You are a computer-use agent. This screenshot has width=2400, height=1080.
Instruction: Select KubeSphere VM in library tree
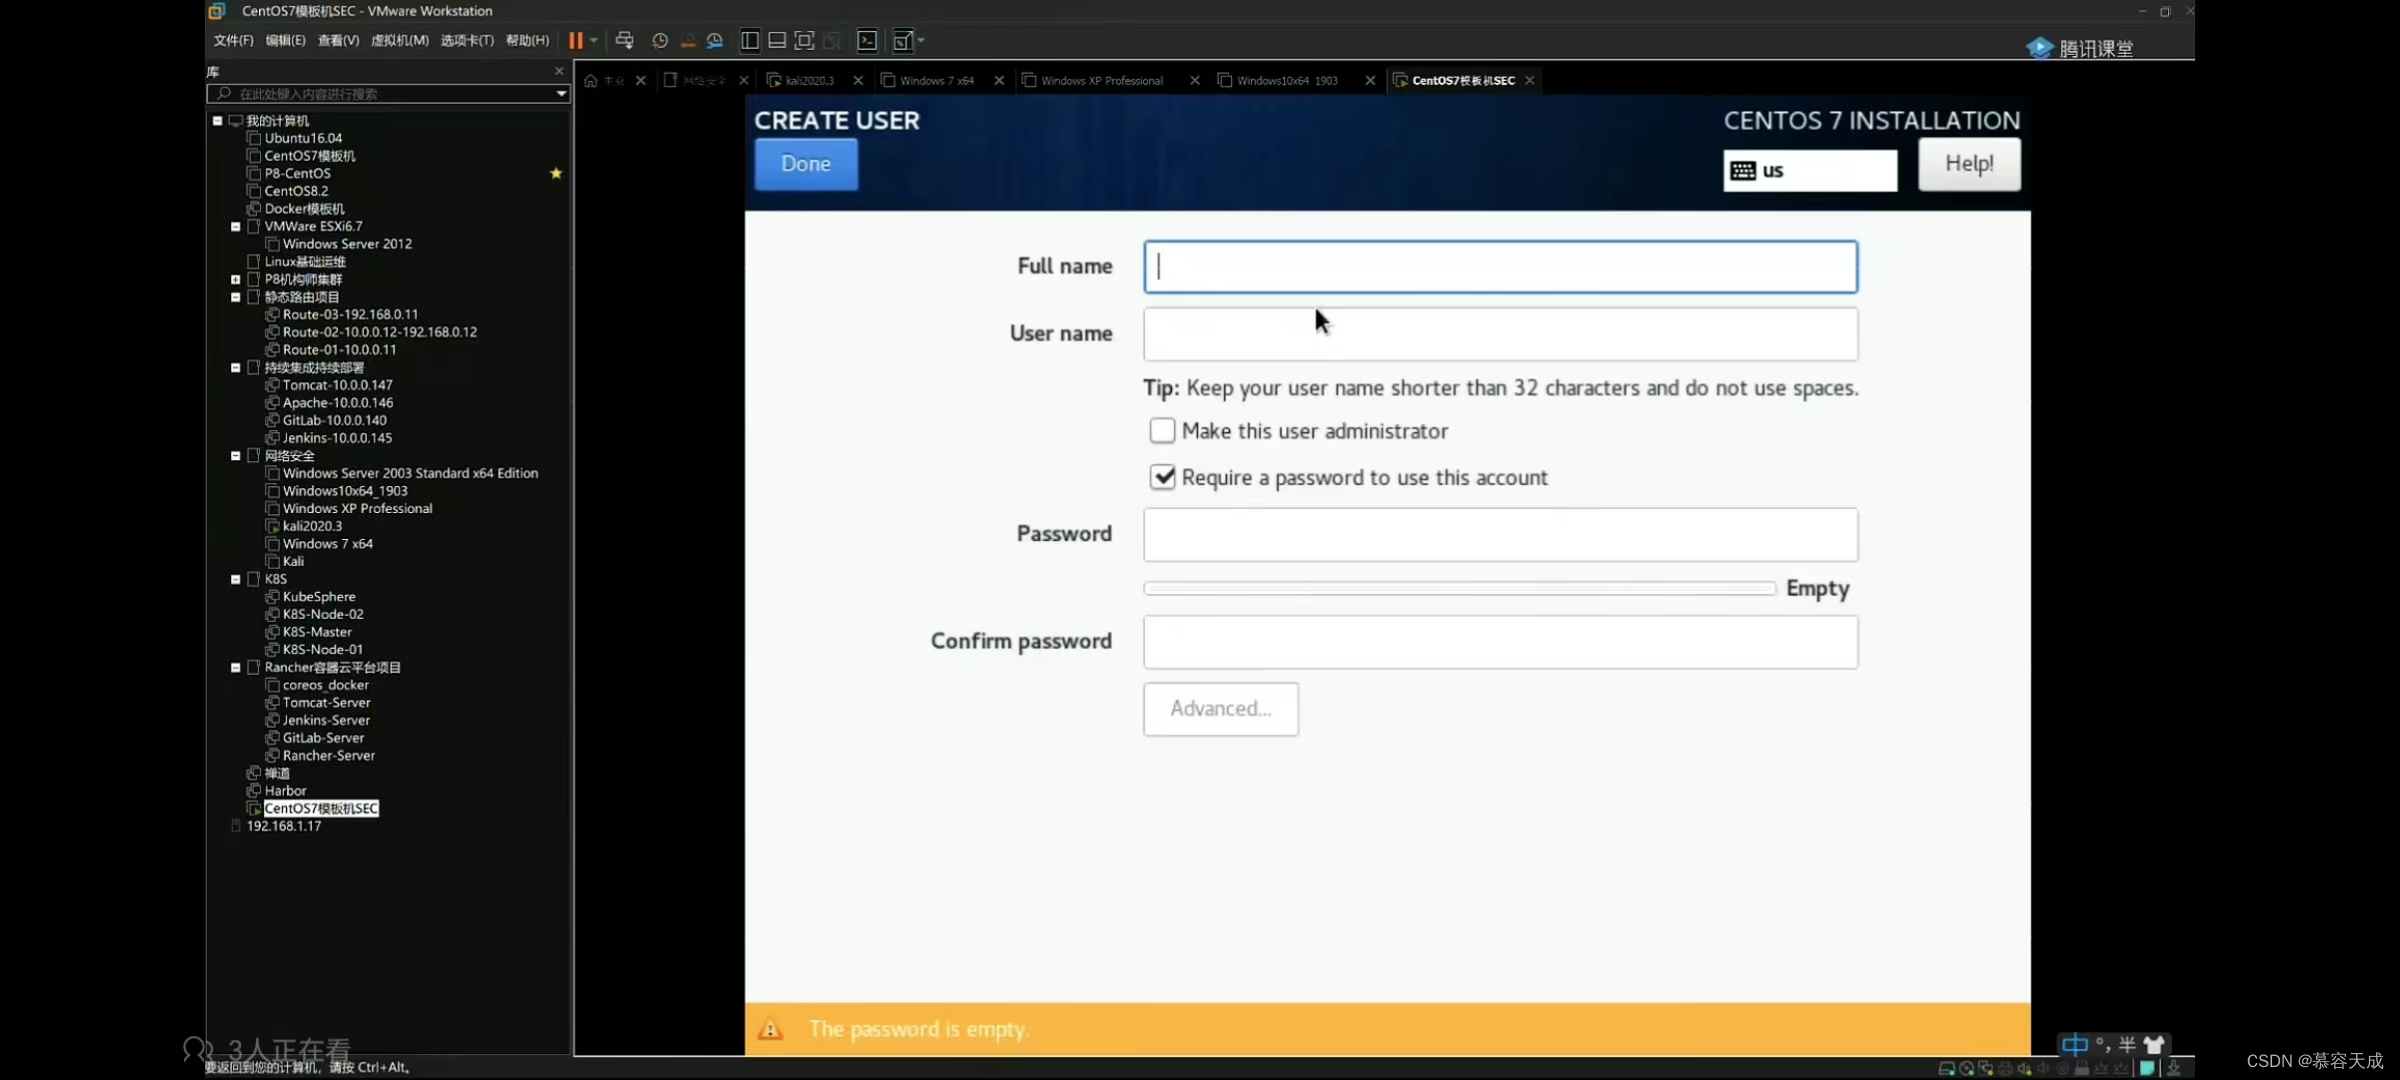318,597
